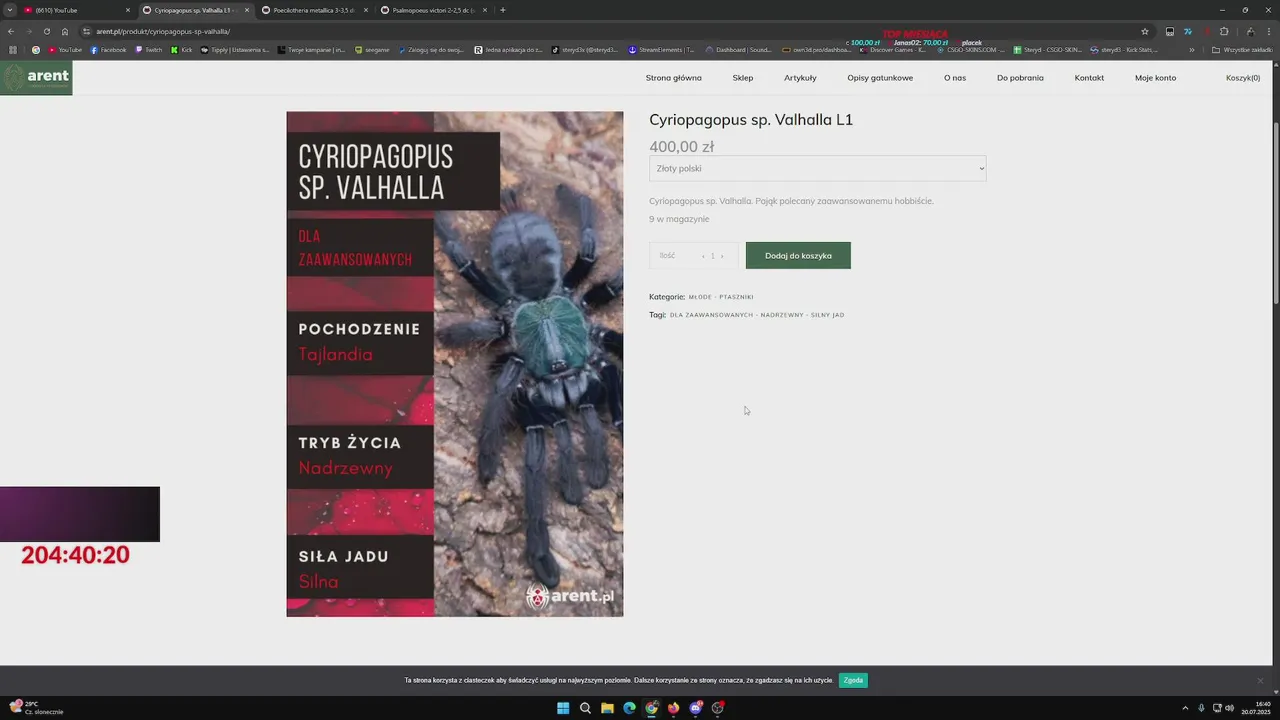
Task: Open the taskbar clock and date
Action: click(1256, 708)
